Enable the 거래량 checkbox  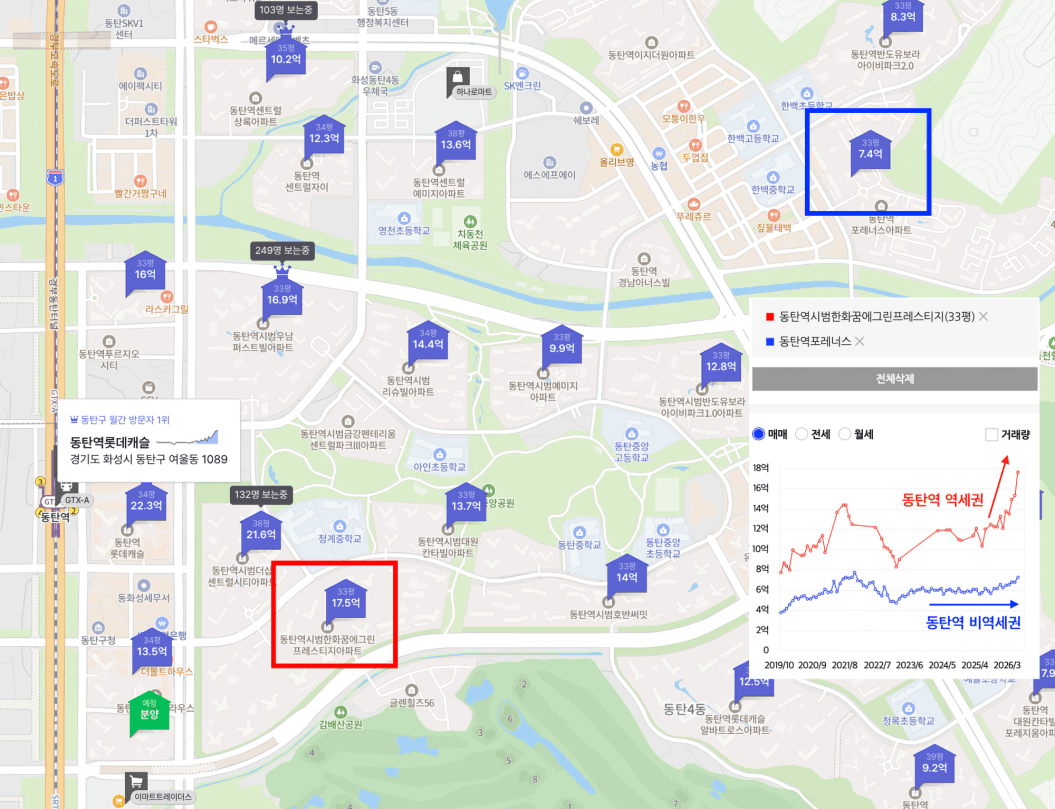point(991,435)
